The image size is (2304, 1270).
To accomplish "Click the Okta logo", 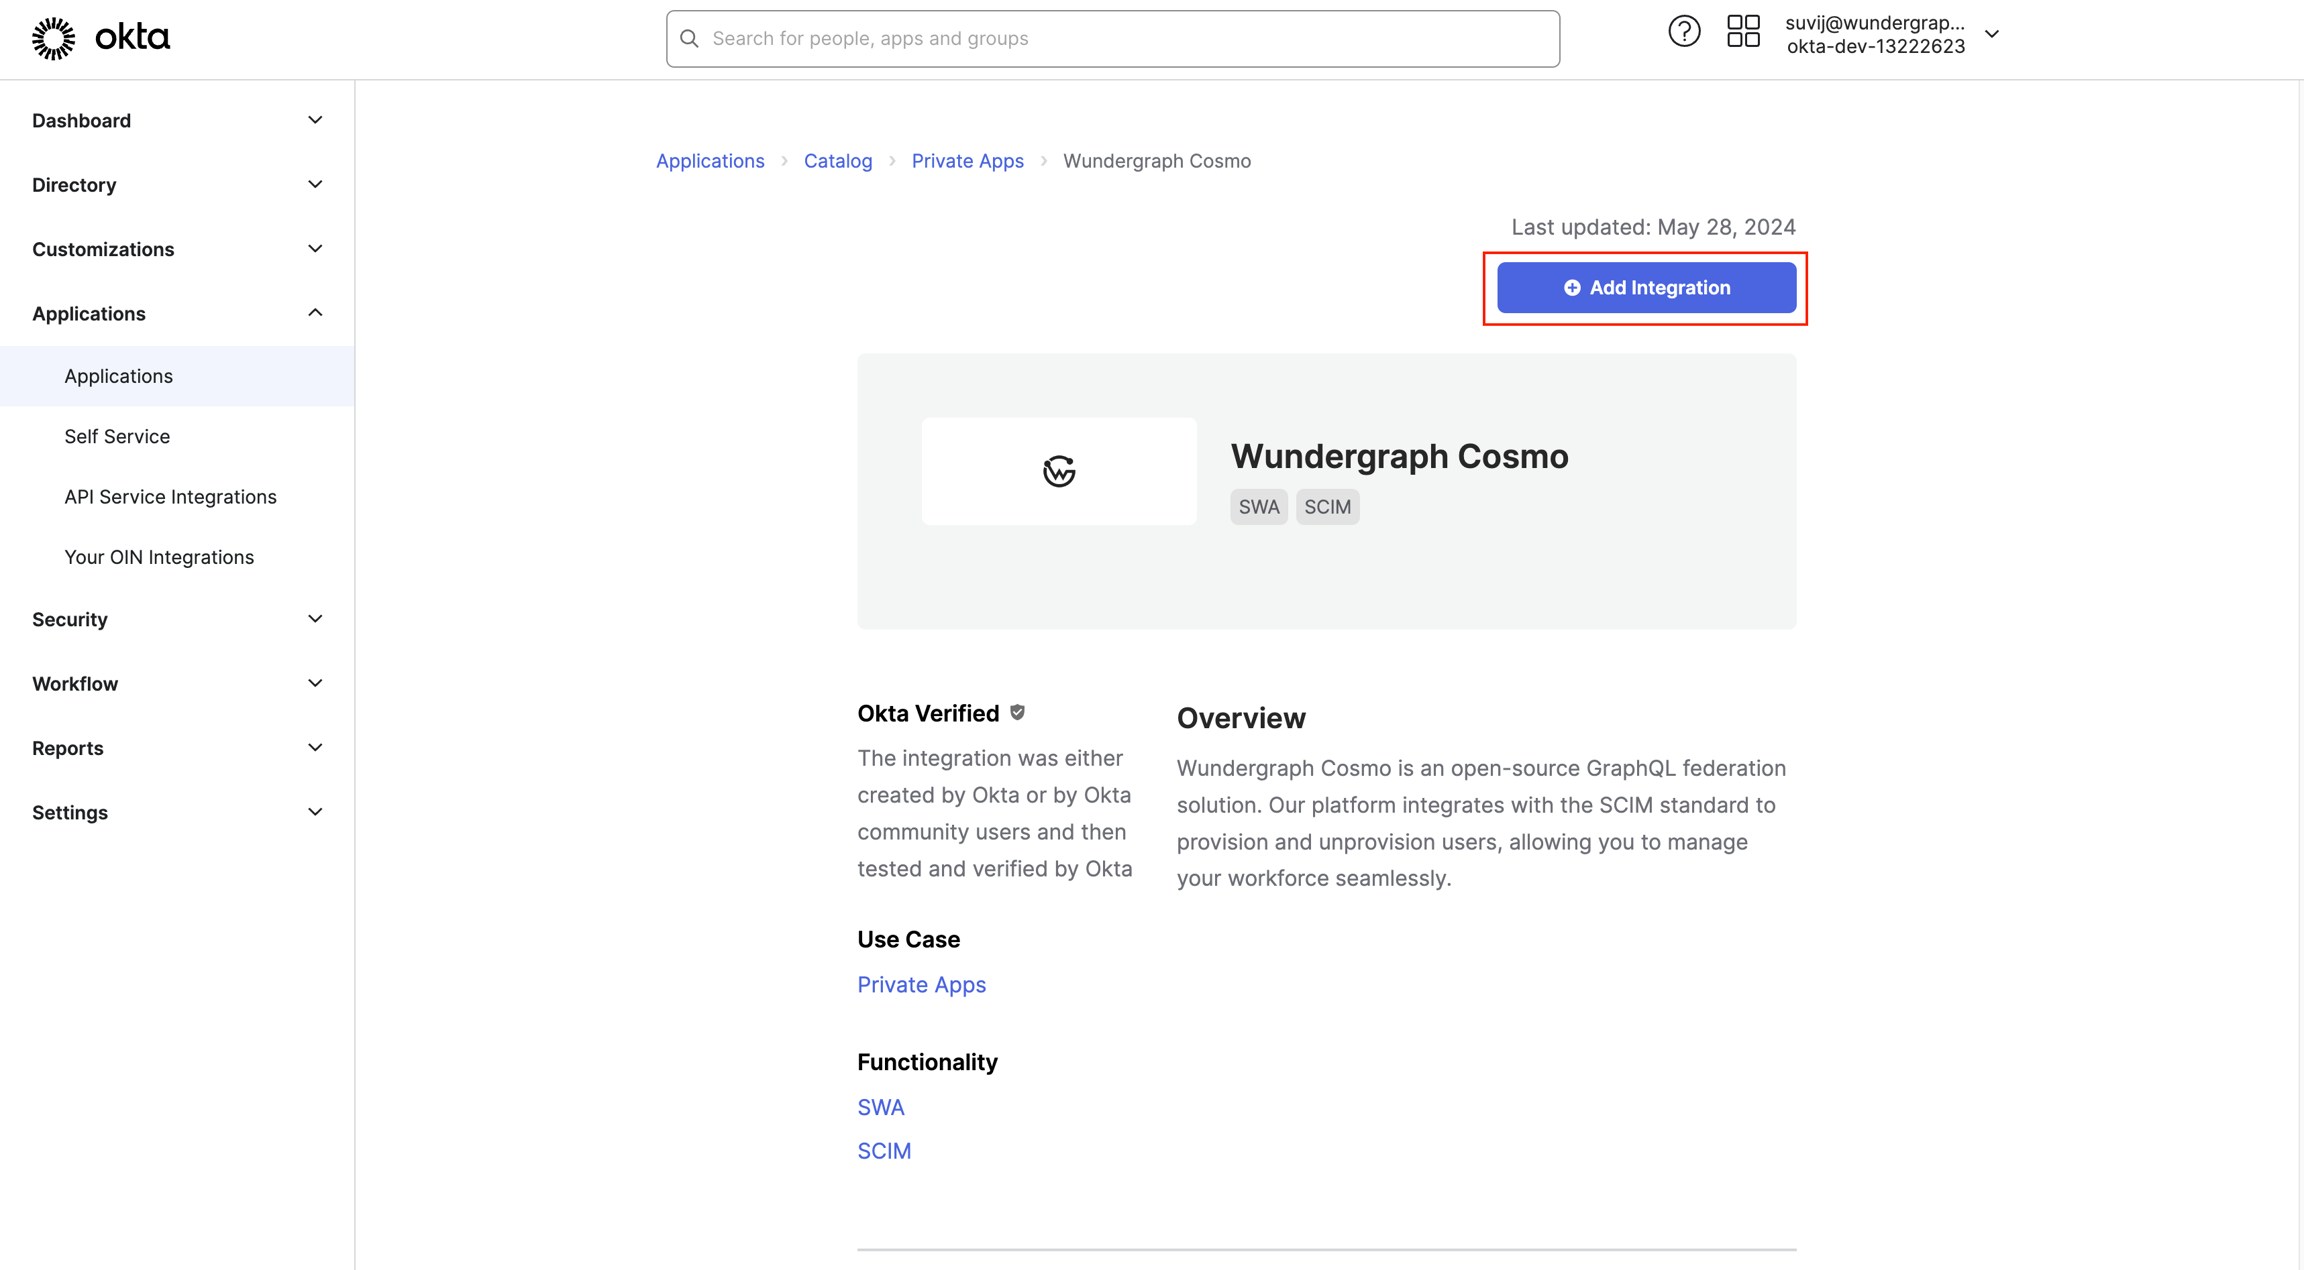I will (x=100, y=37).
